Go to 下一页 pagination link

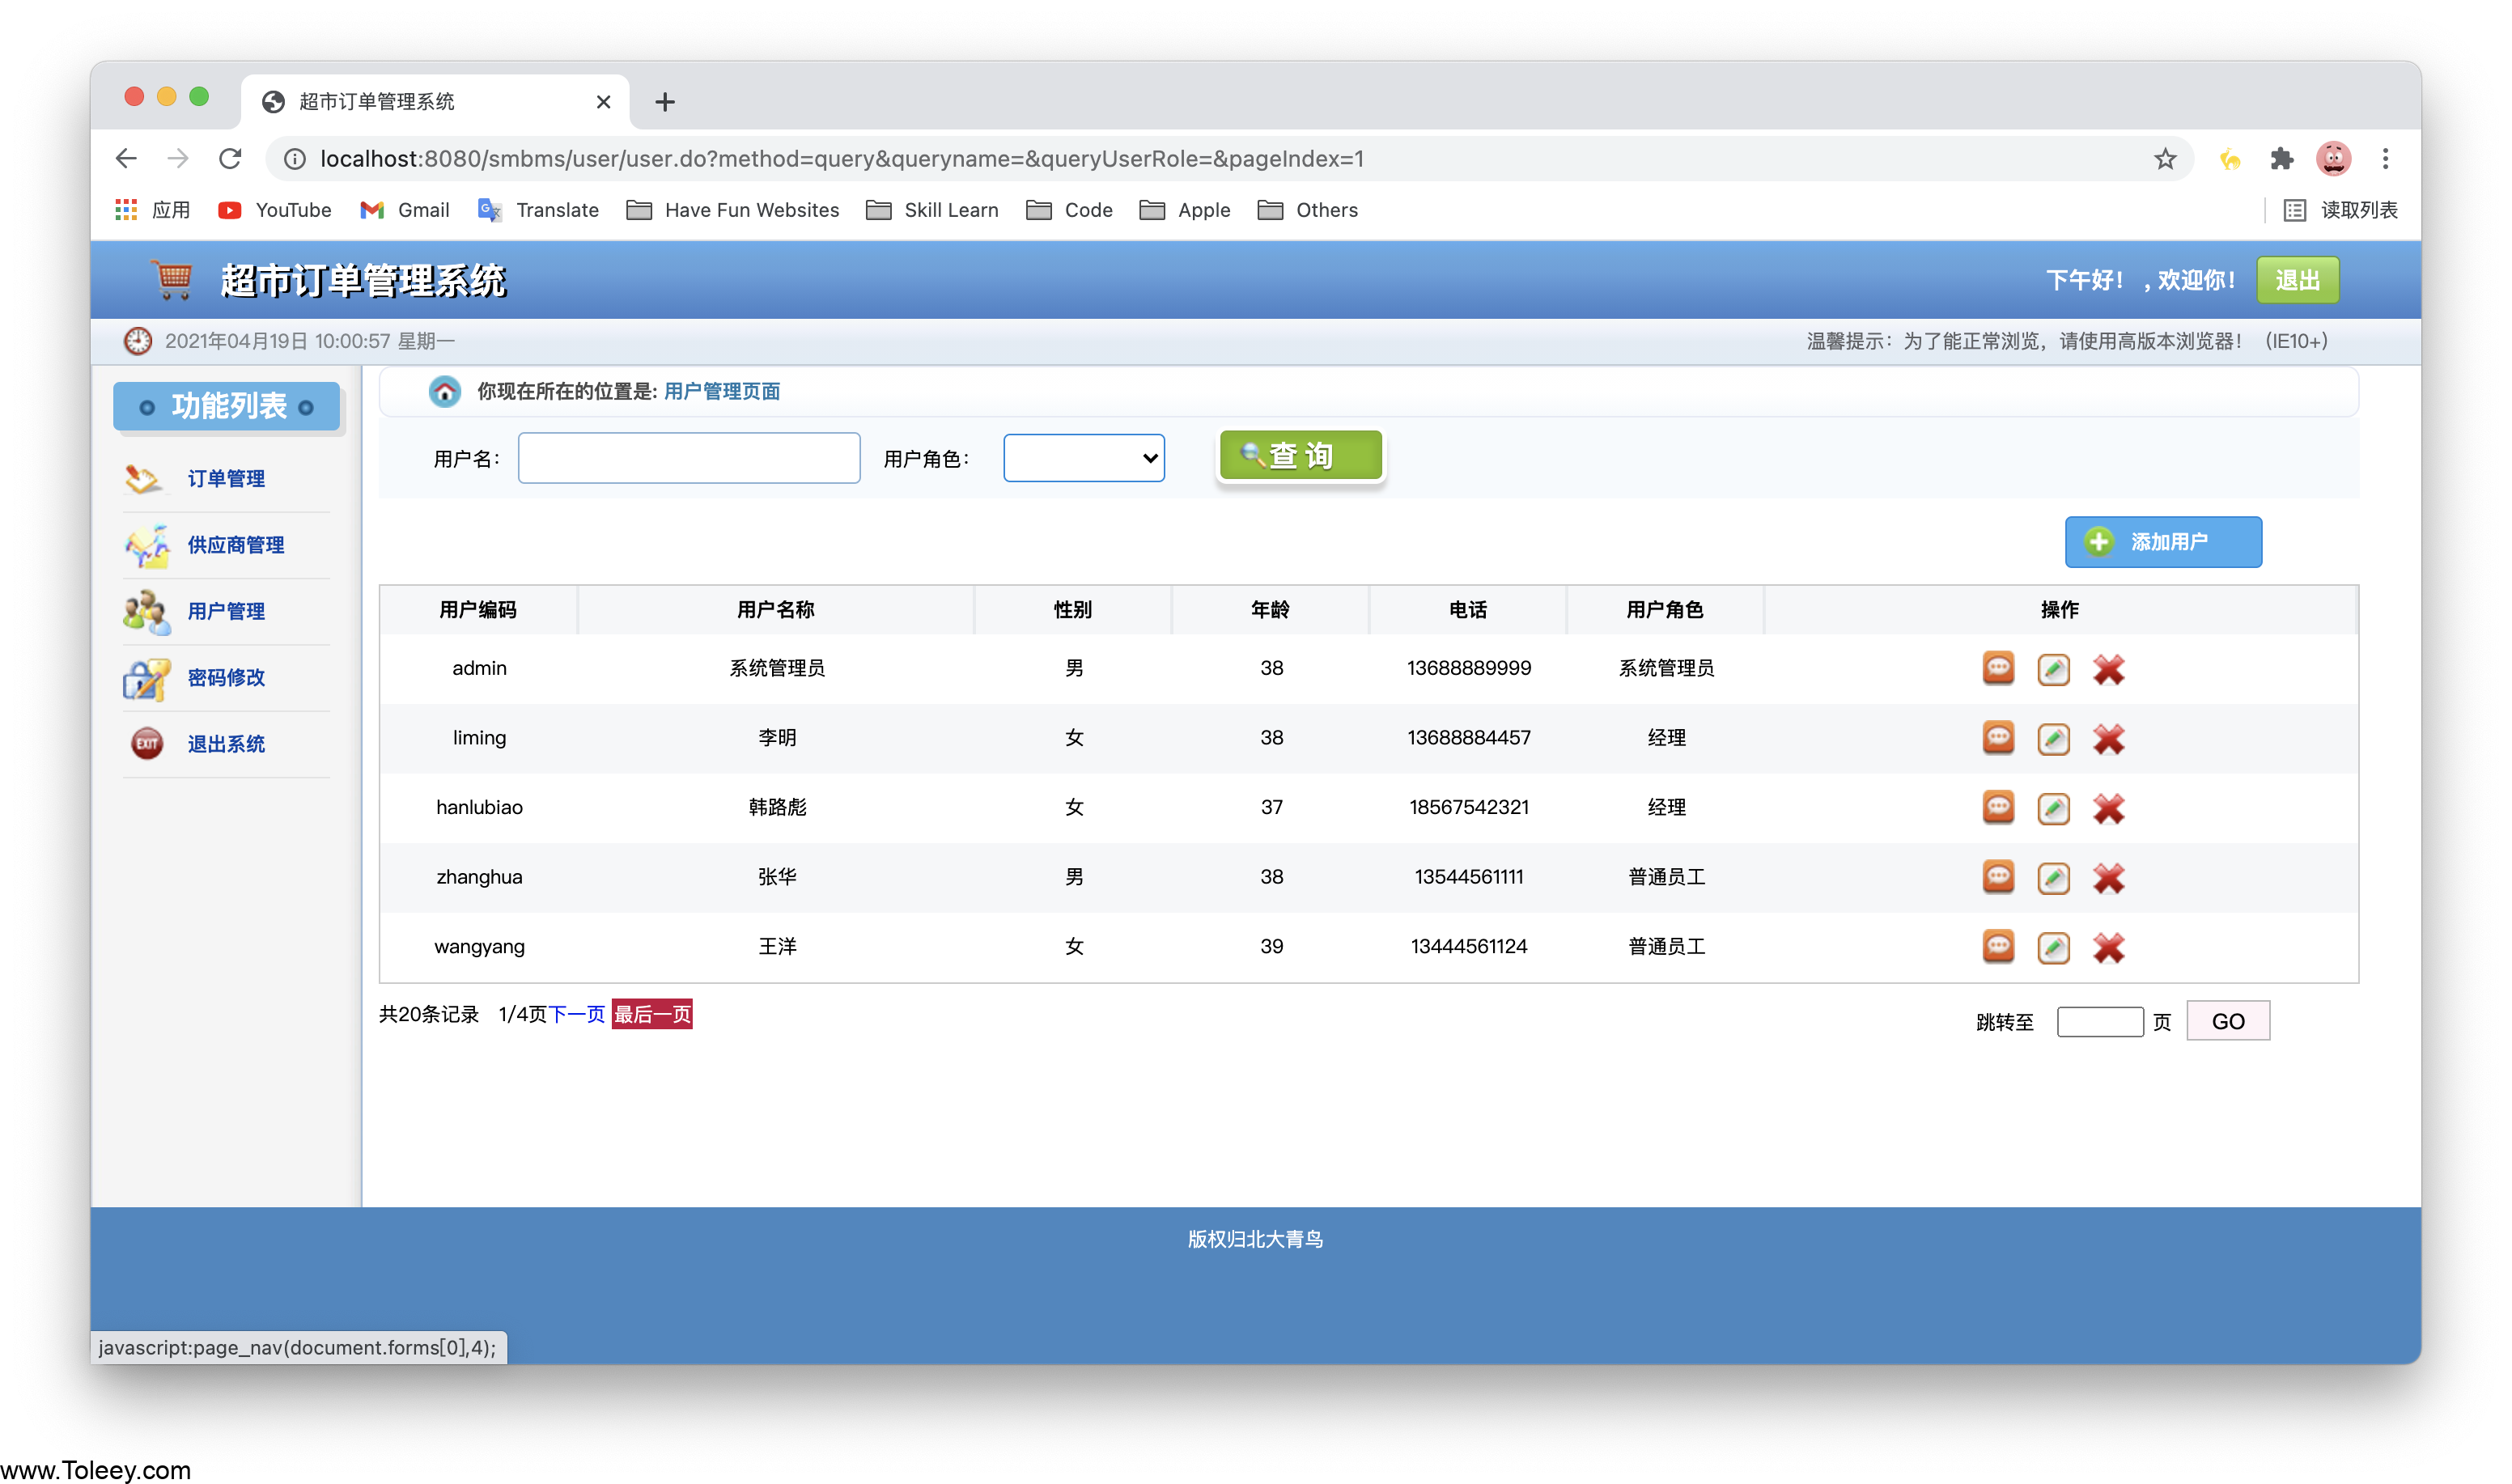coord(577,1014)
